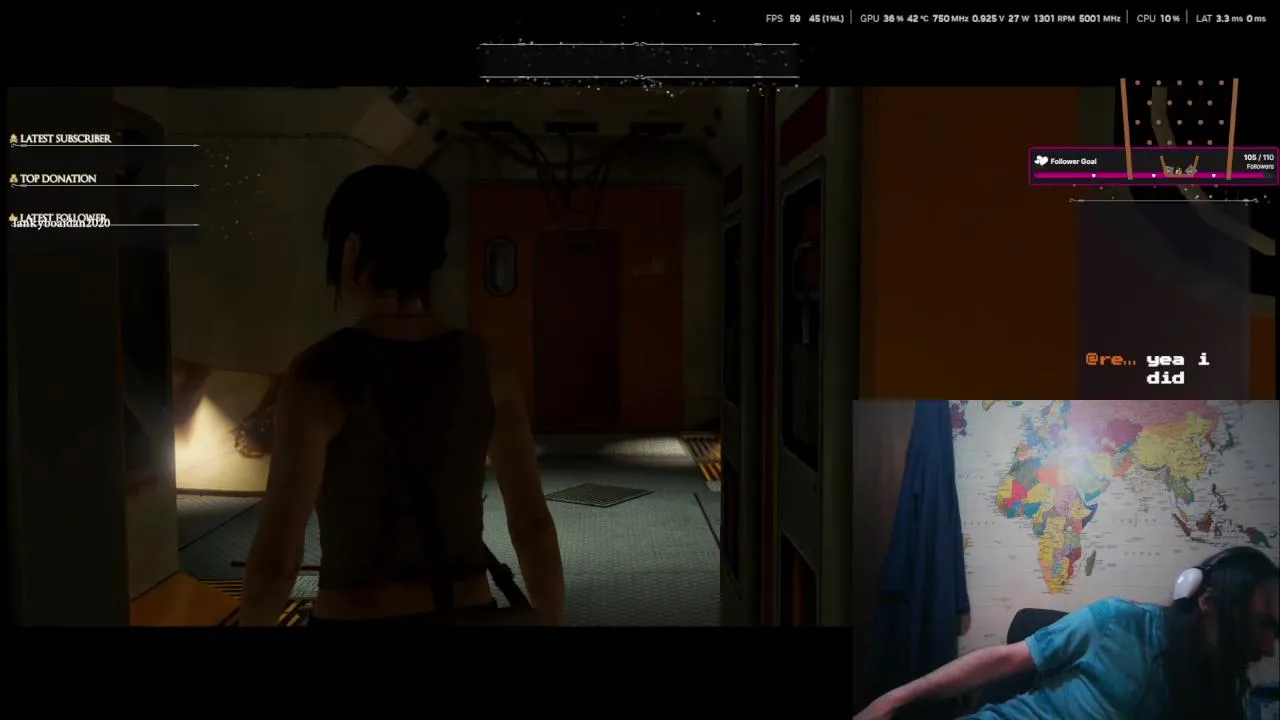Click the Follower Goal heart icon
Viewport: 1280px width, 720px height.
[x=1041, y=161]
